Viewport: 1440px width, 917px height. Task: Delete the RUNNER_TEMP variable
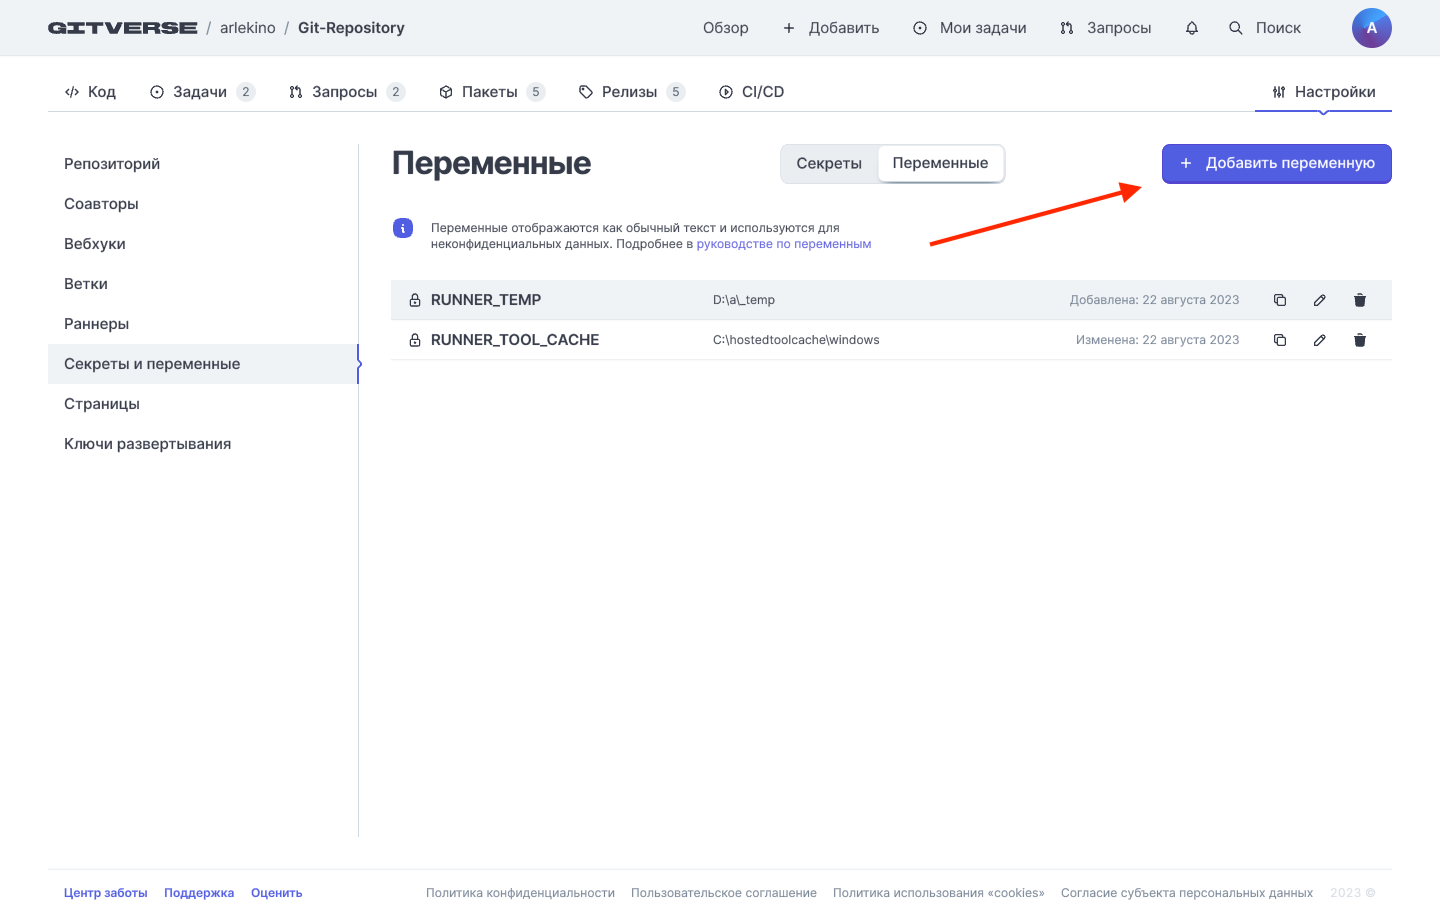click(x=1360, y=300)
